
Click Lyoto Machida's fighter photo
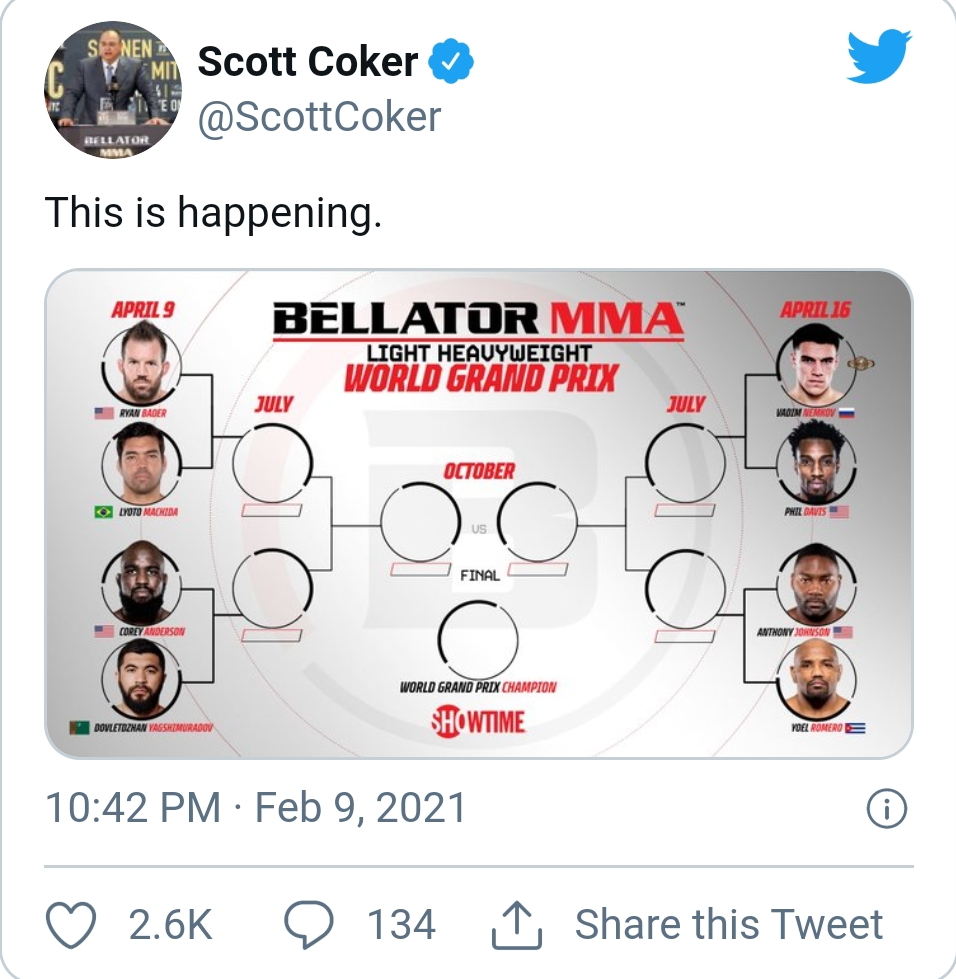(x=142, y=463)
